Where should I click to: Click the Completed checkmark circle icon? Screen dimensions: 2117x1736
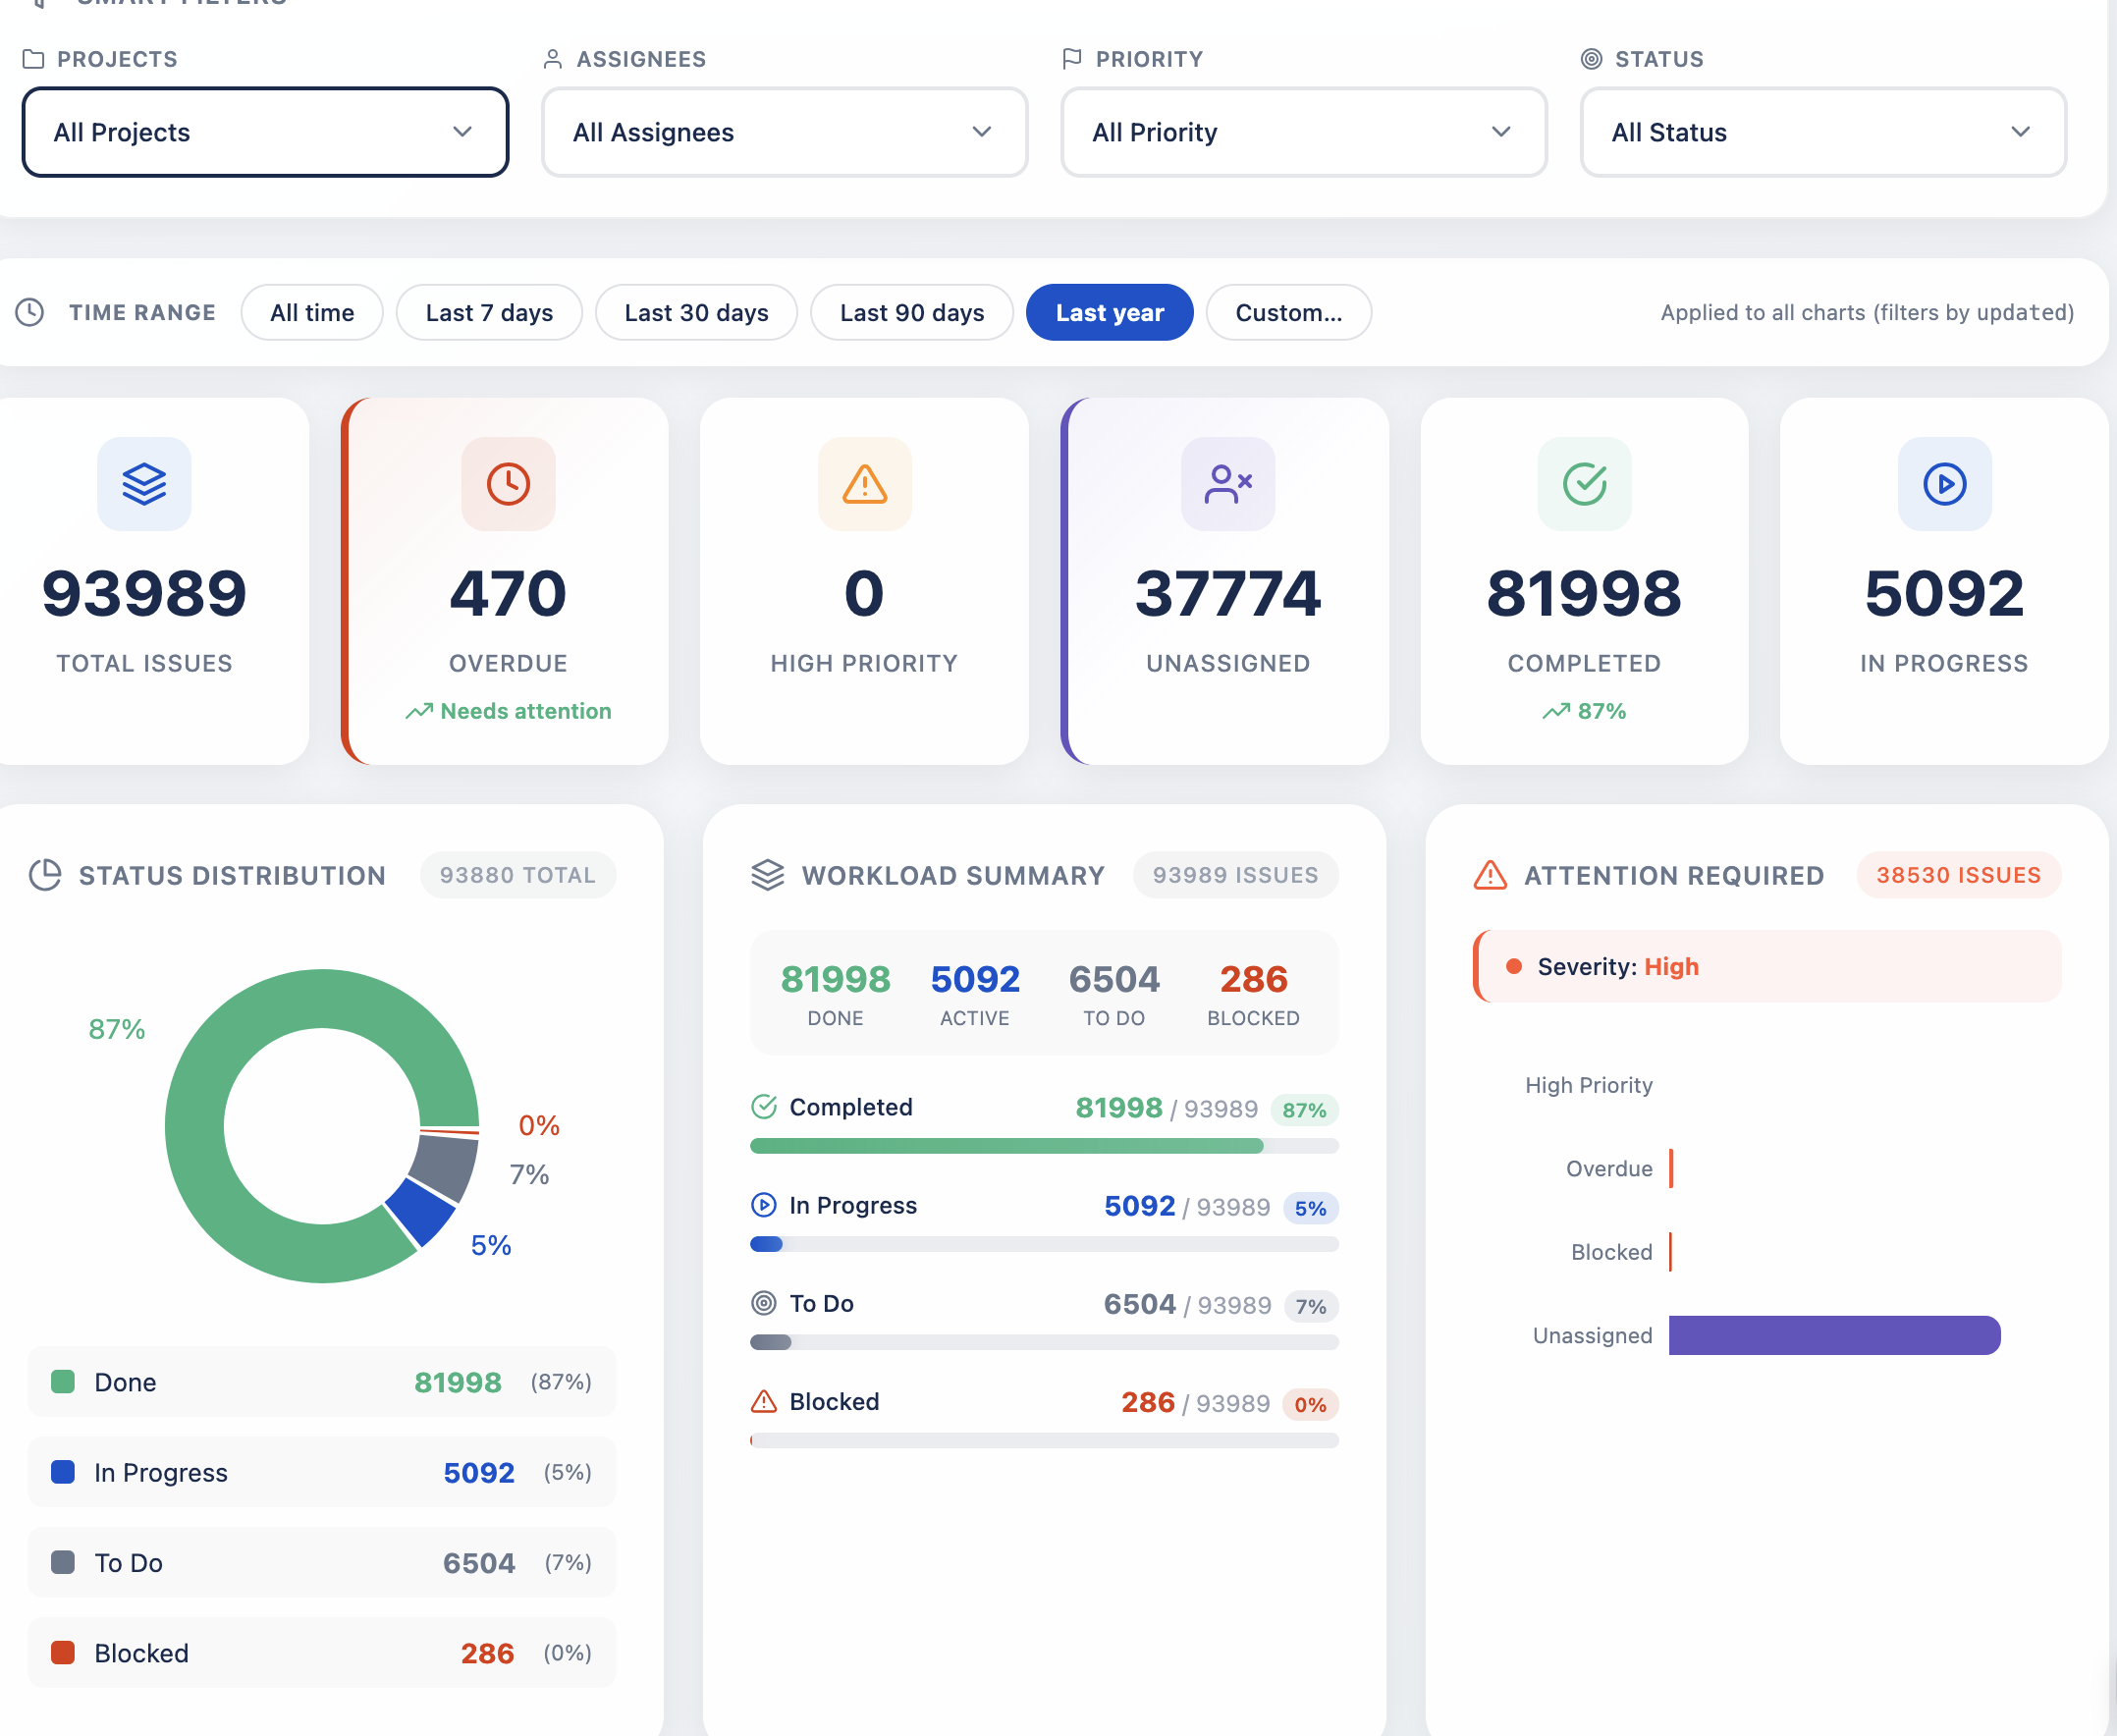click(x=1584, y=484)
